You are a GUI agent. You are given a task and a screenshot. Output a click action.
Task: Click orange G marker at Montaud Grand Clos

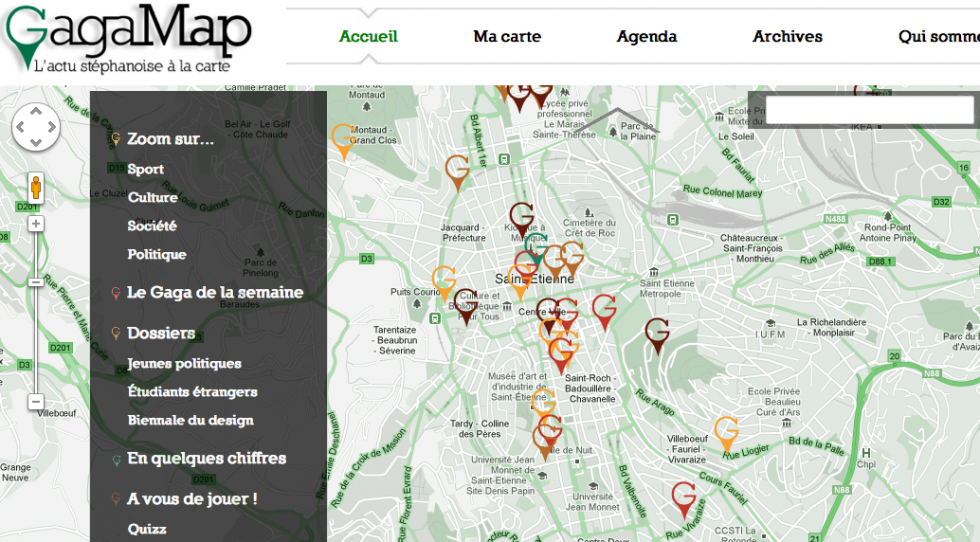pyautogui.click(x=344, y=141)
